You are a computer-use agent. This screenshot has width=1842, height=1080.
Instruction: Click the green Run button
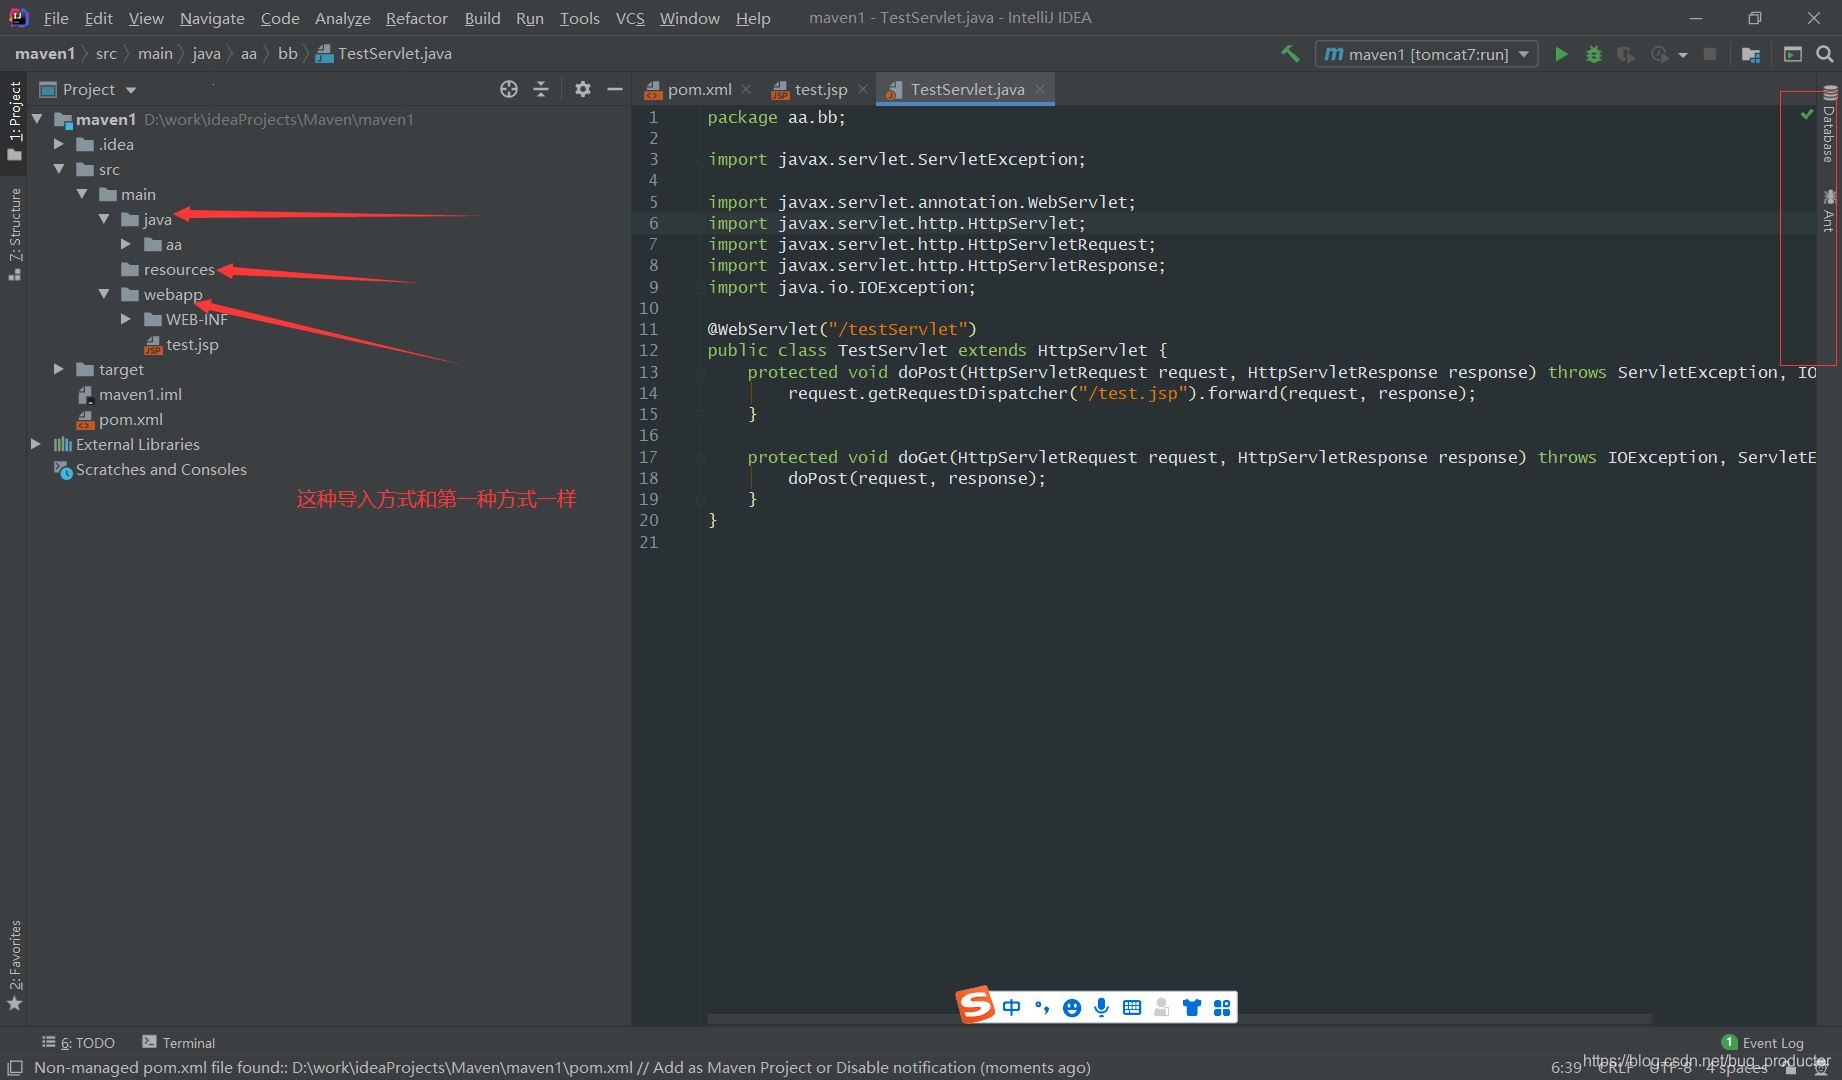tap(1560, 54)
